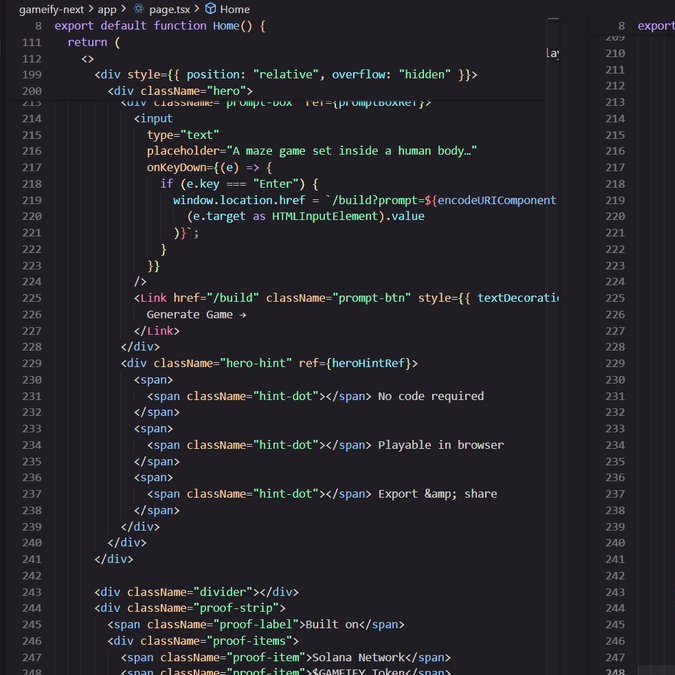Image resolution: width=675 pixels, height=675 pixels.
Task: Click div className="hero-hint" line
Action: [x=269, y=364]
